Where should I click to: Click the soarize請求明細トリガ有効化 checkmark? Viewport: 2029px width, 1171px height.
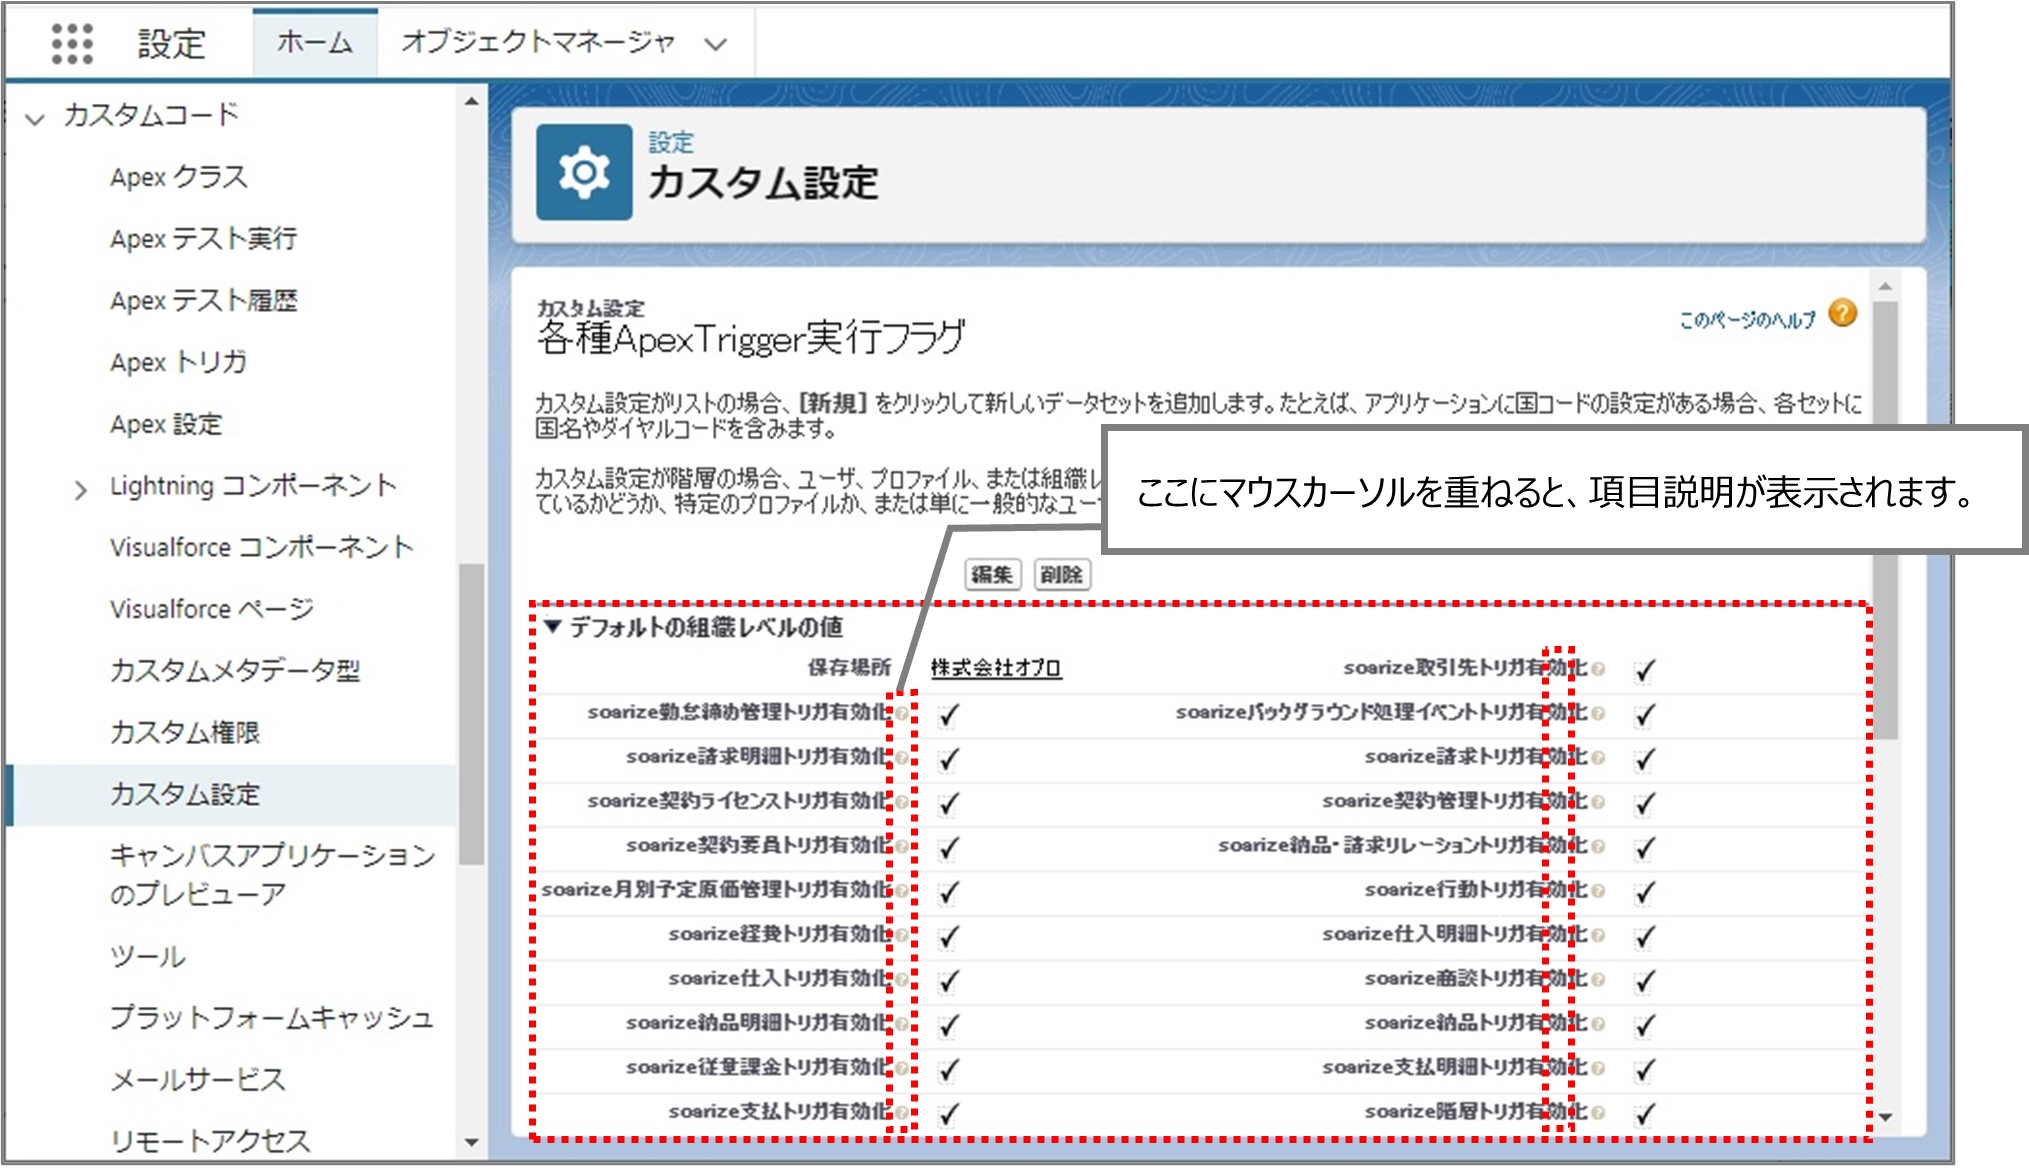click(x=948, y=760)
